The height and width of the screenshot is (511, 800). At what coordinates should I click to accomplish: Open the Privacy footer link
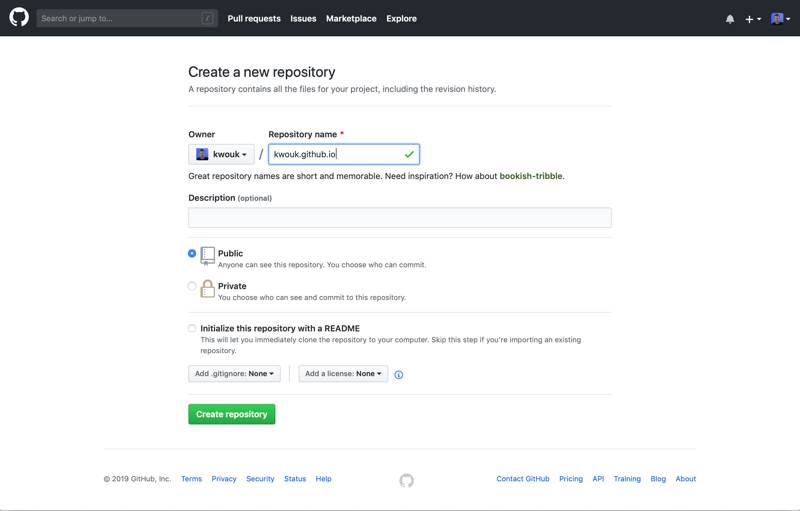[x=224, y=479]
